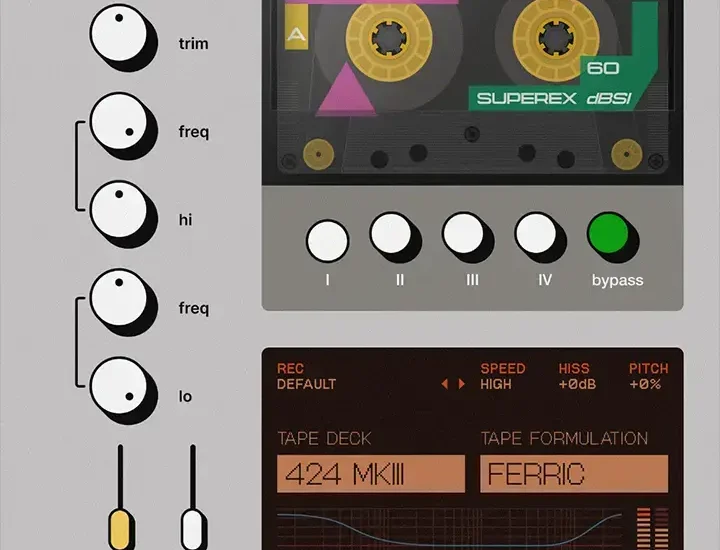The image size is (720, 550).
Task: Click the yellow fader handle
Action: (x=120, y=529)
